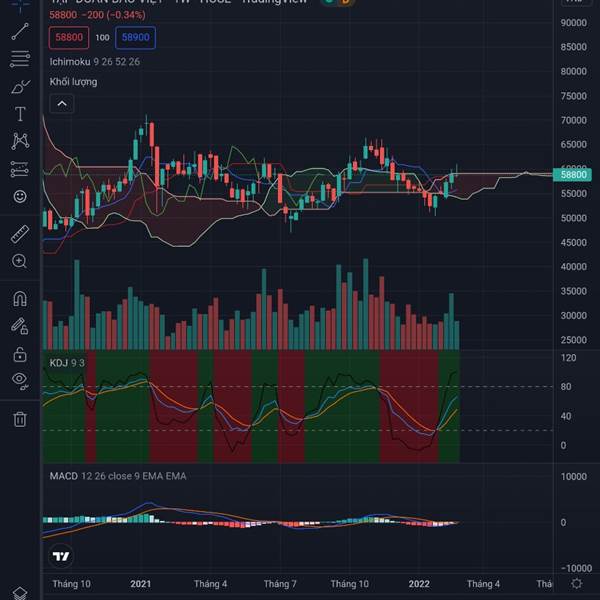
Task: Click the red 58800 sell button
Action: point(69,38)
